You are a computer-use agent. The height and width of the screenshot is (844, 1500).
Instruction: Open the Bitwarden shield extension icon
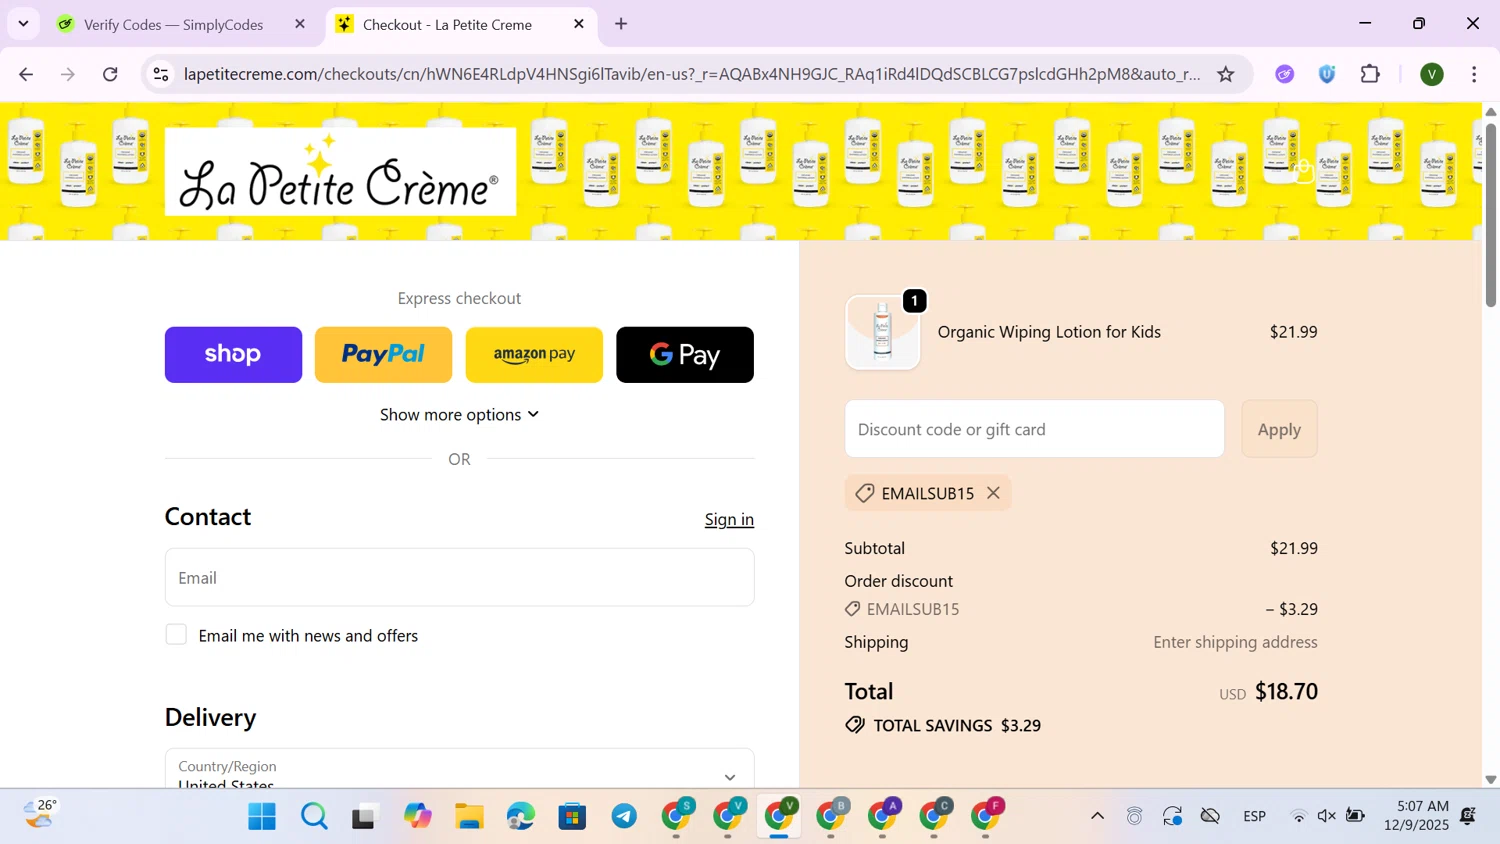point(1327,74)
